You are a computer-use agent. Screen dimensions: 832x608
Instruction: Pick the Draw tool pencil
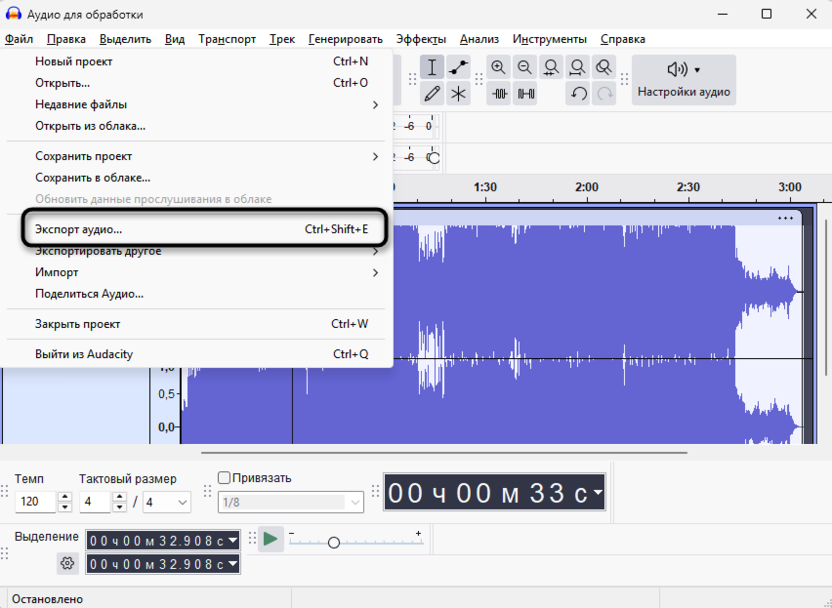click(433, 93)
